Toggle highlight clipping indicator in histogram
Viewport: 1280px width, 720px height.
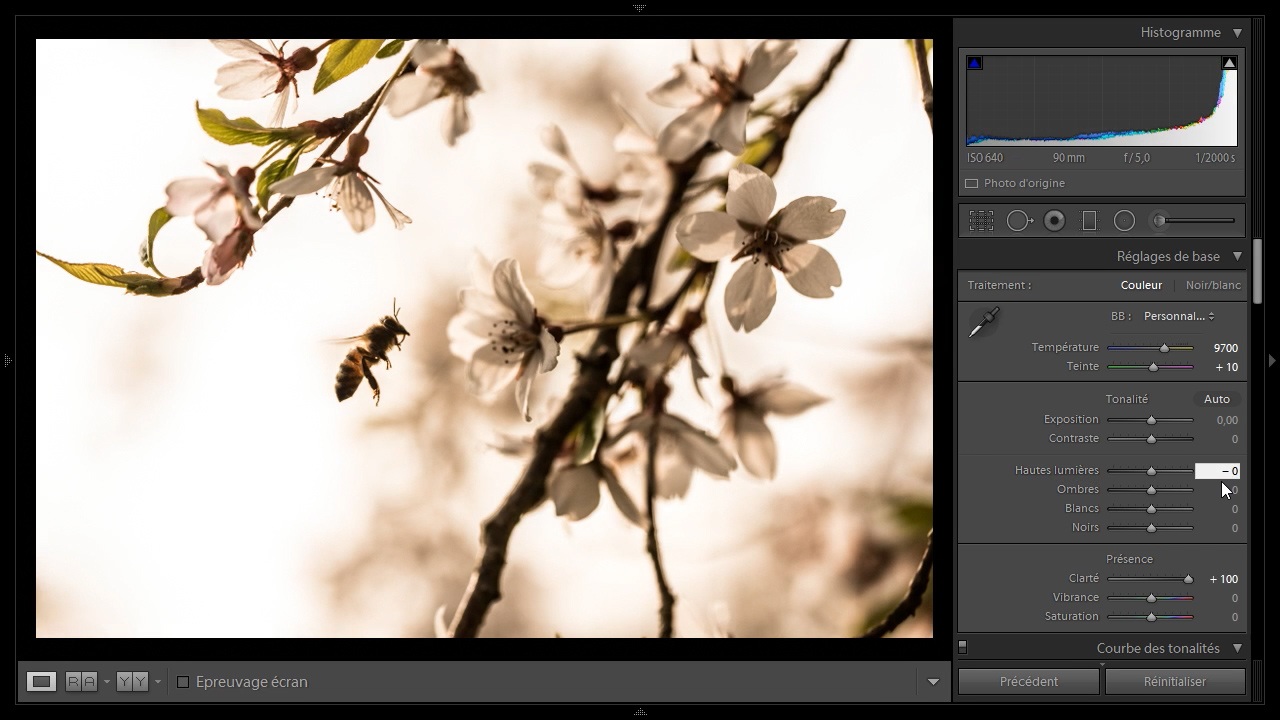(x=1229, y=63)
